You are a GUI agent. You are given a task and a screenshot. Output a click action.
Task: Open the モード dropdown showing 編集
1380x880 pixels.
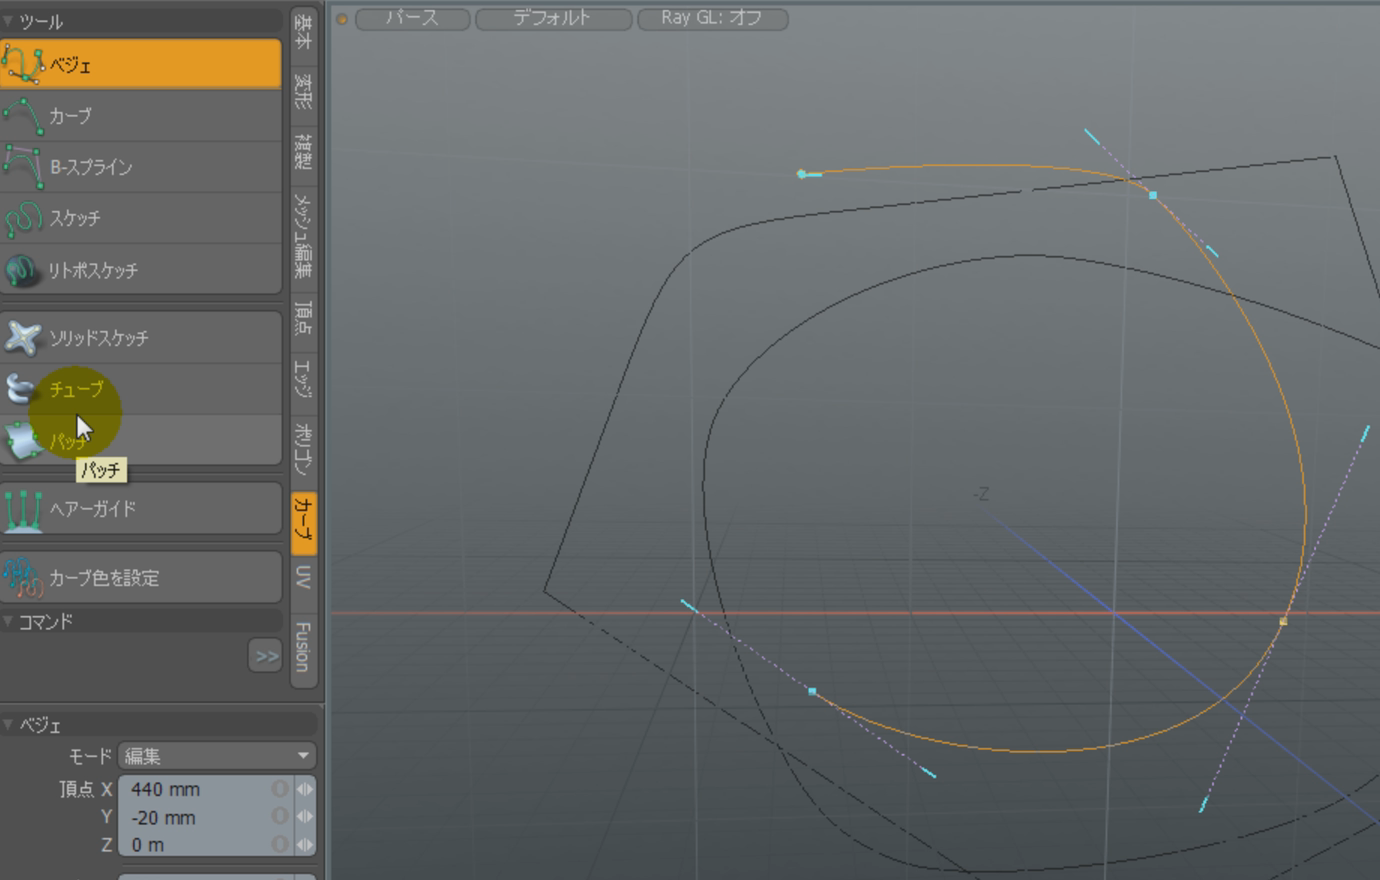pyautogui.click(x=216, y=756)
